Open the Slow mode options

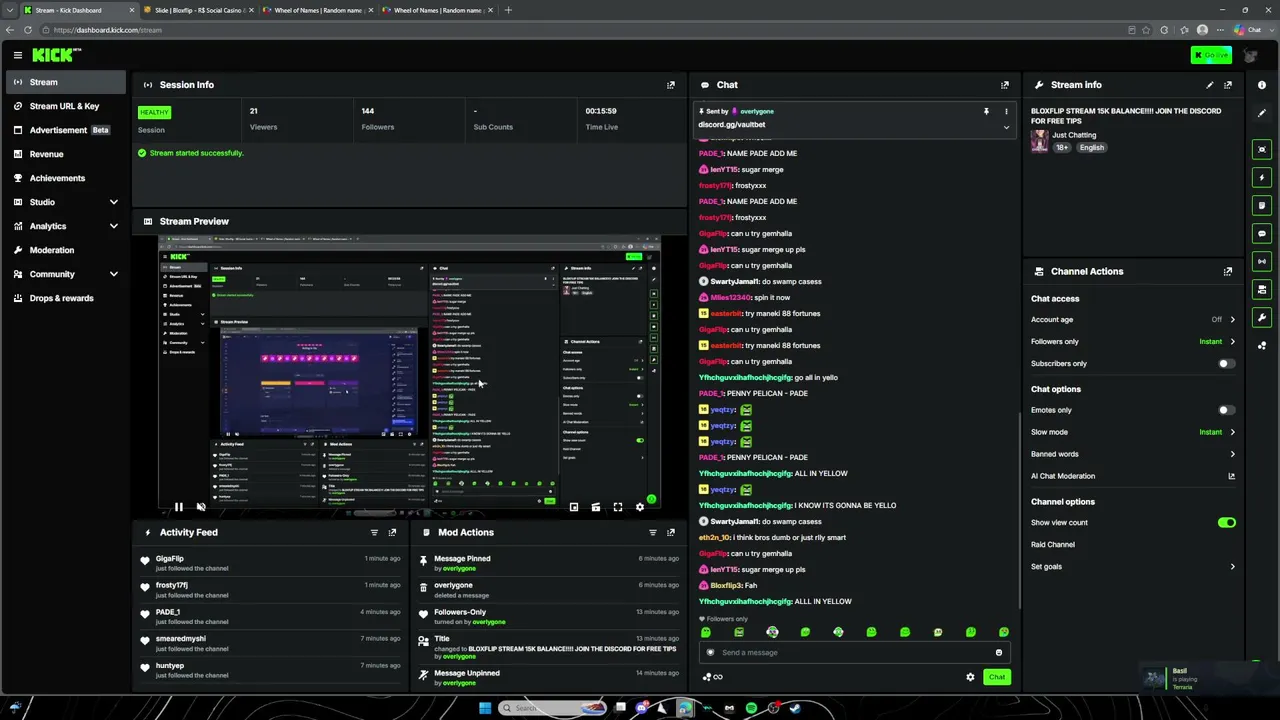click(x=1133, y=432)
